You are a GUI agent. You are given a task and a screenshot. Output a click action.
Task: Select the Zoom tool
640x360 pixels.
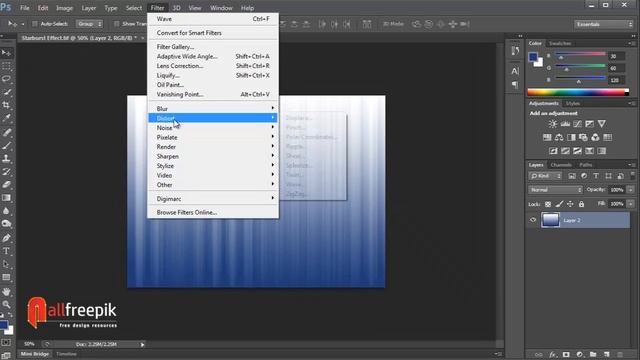click(6, 304)
